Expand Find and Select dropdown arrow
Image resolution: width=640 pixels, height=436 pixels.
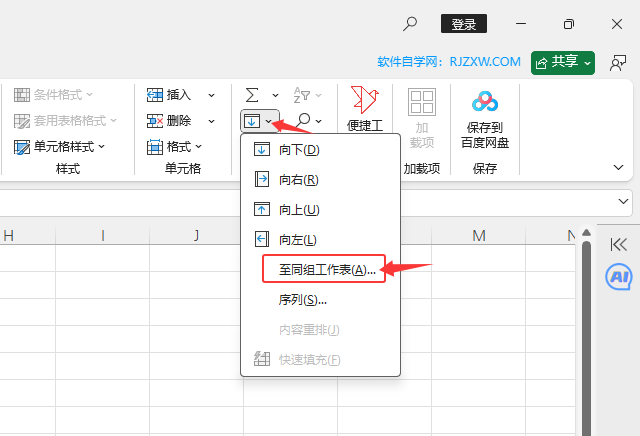click(319, 121)
